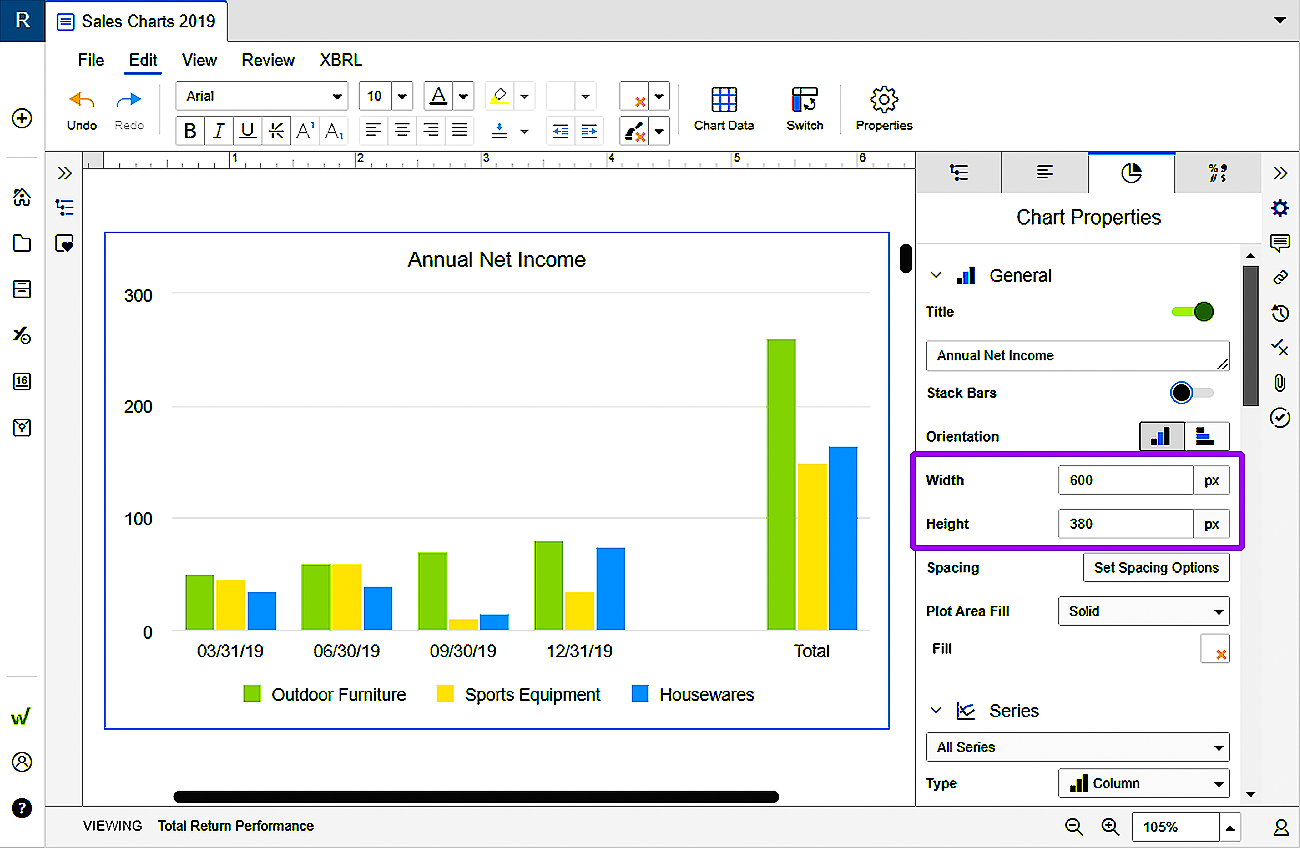Apply strikethrough formatting
Image resolution: width=1300 pixels, height=848 pixels.
click(277, 131)
